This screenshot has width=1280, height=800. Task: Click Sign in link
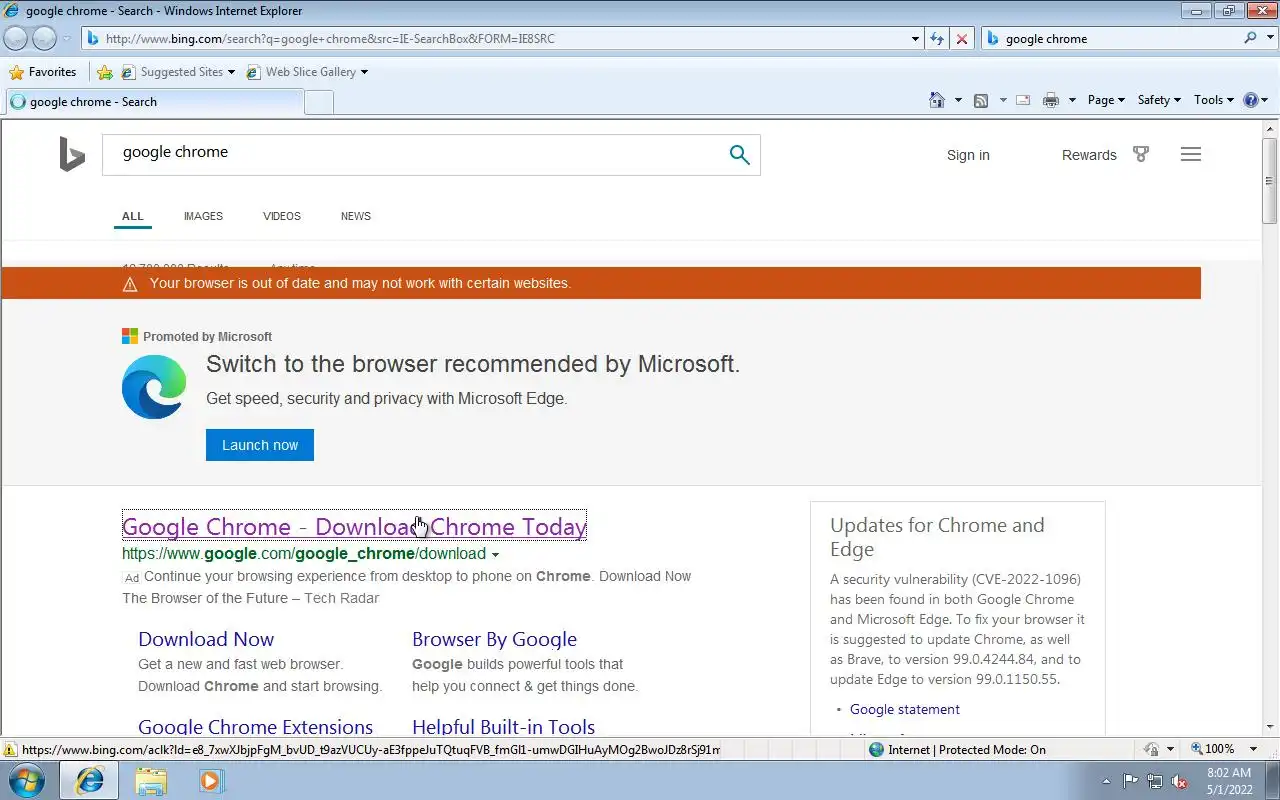pyautogui.click(x=968, y=155)
